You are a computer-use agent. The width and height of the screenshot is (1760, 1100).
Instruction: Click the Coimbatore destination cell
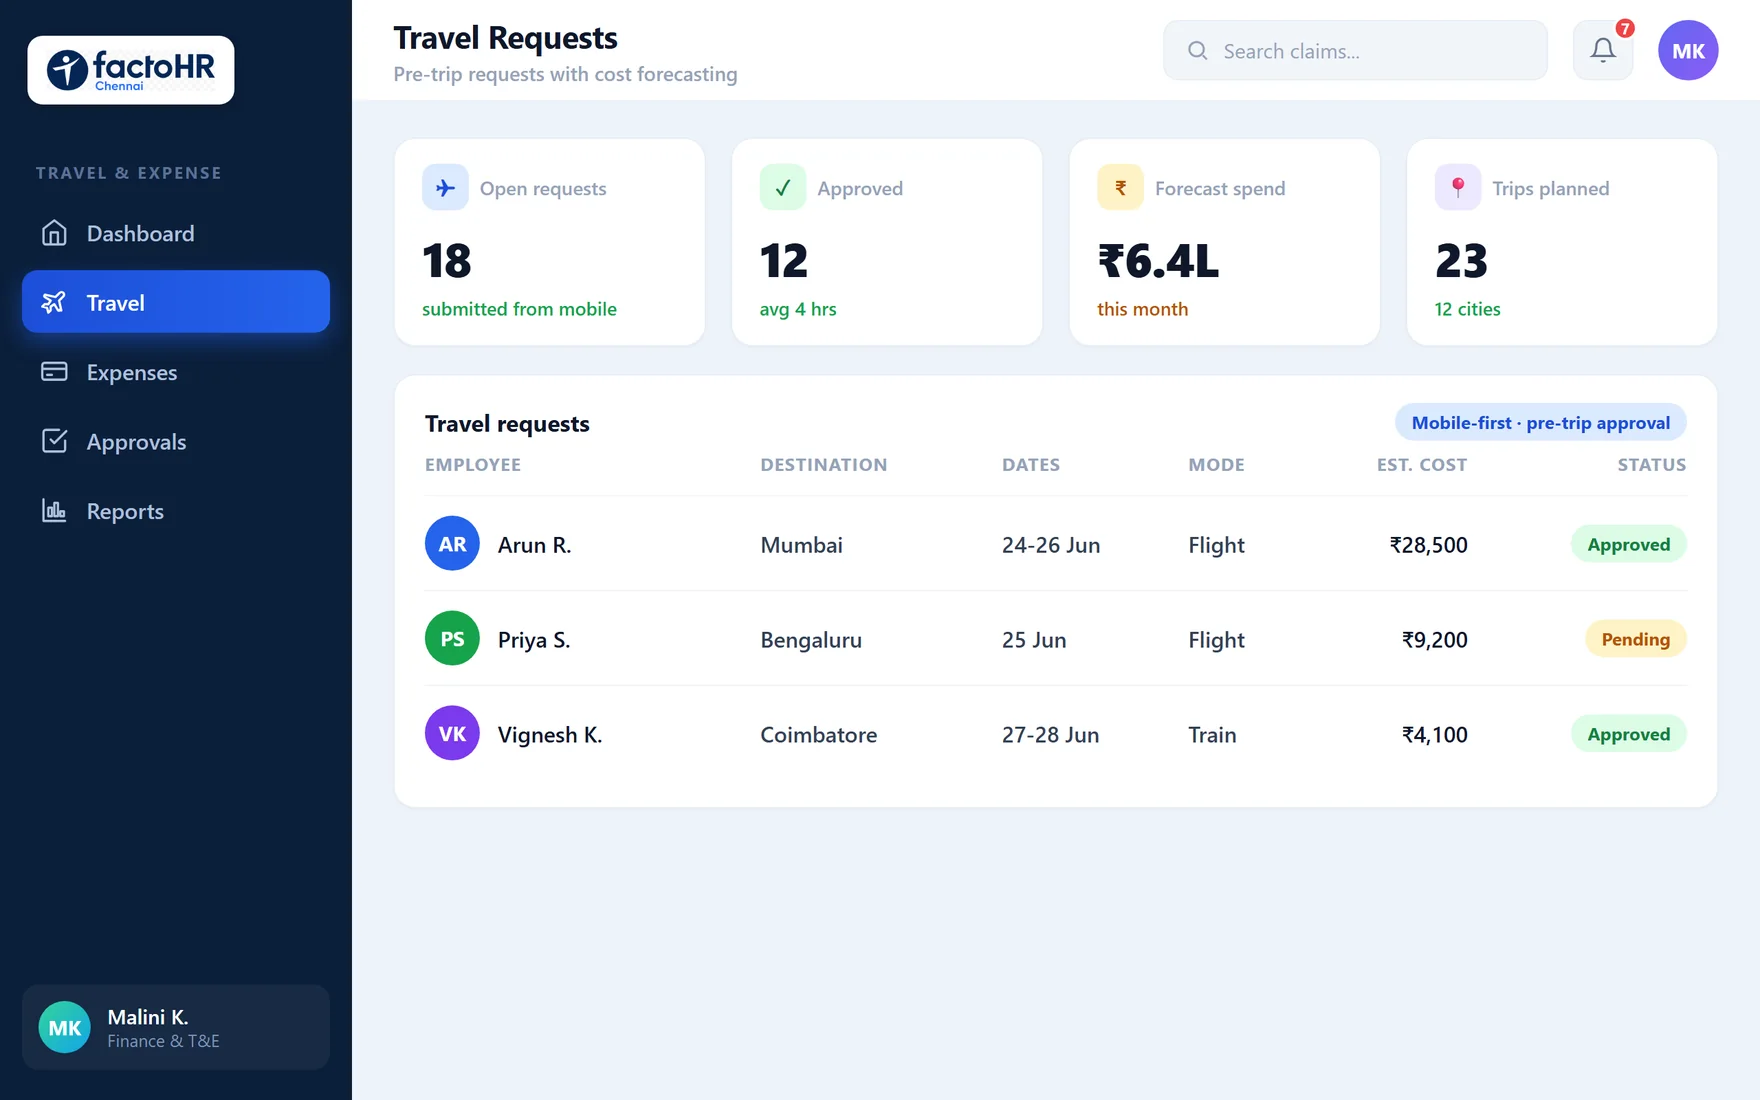[x=819, y=735]
